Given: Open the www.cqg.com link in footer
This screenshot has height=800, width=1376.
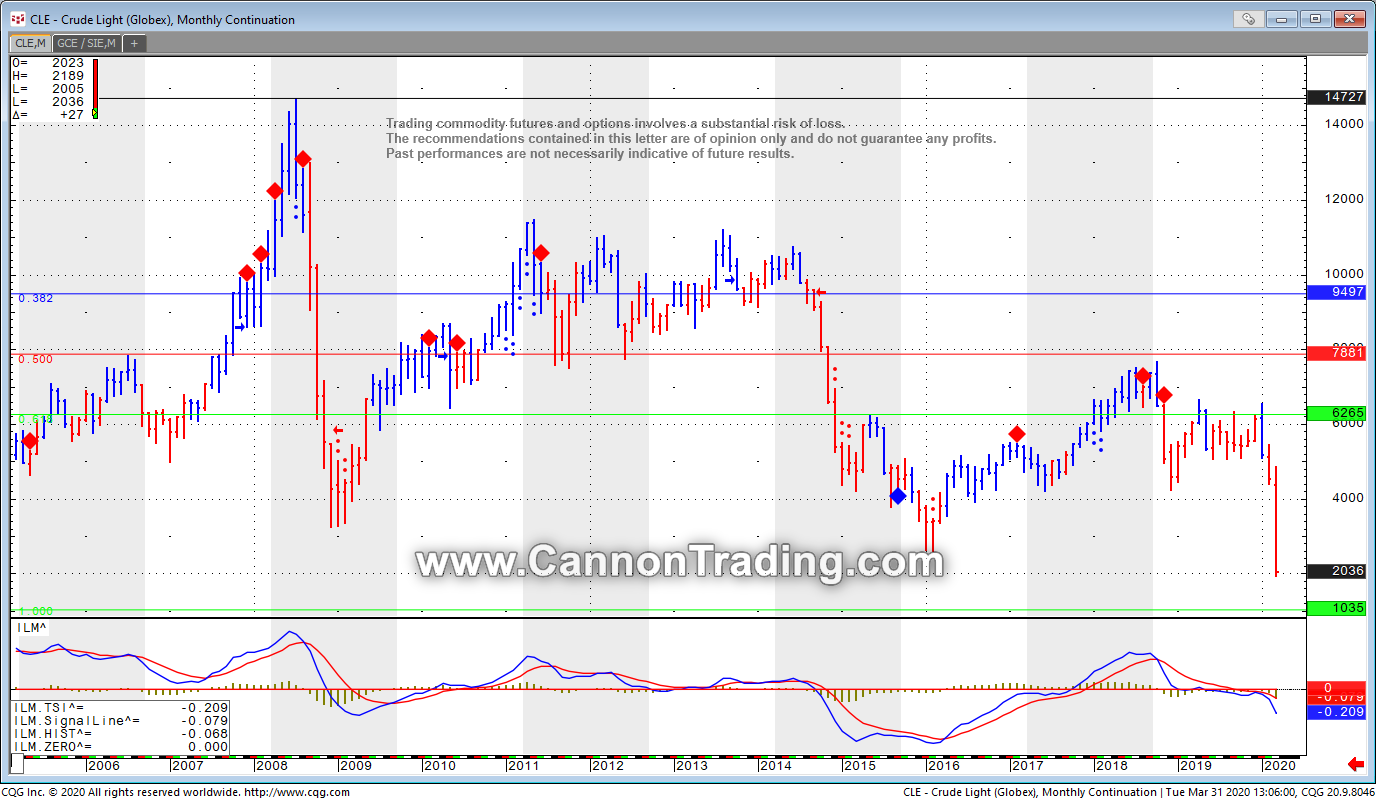Looking at the screenshot, I should pos(296,793).
